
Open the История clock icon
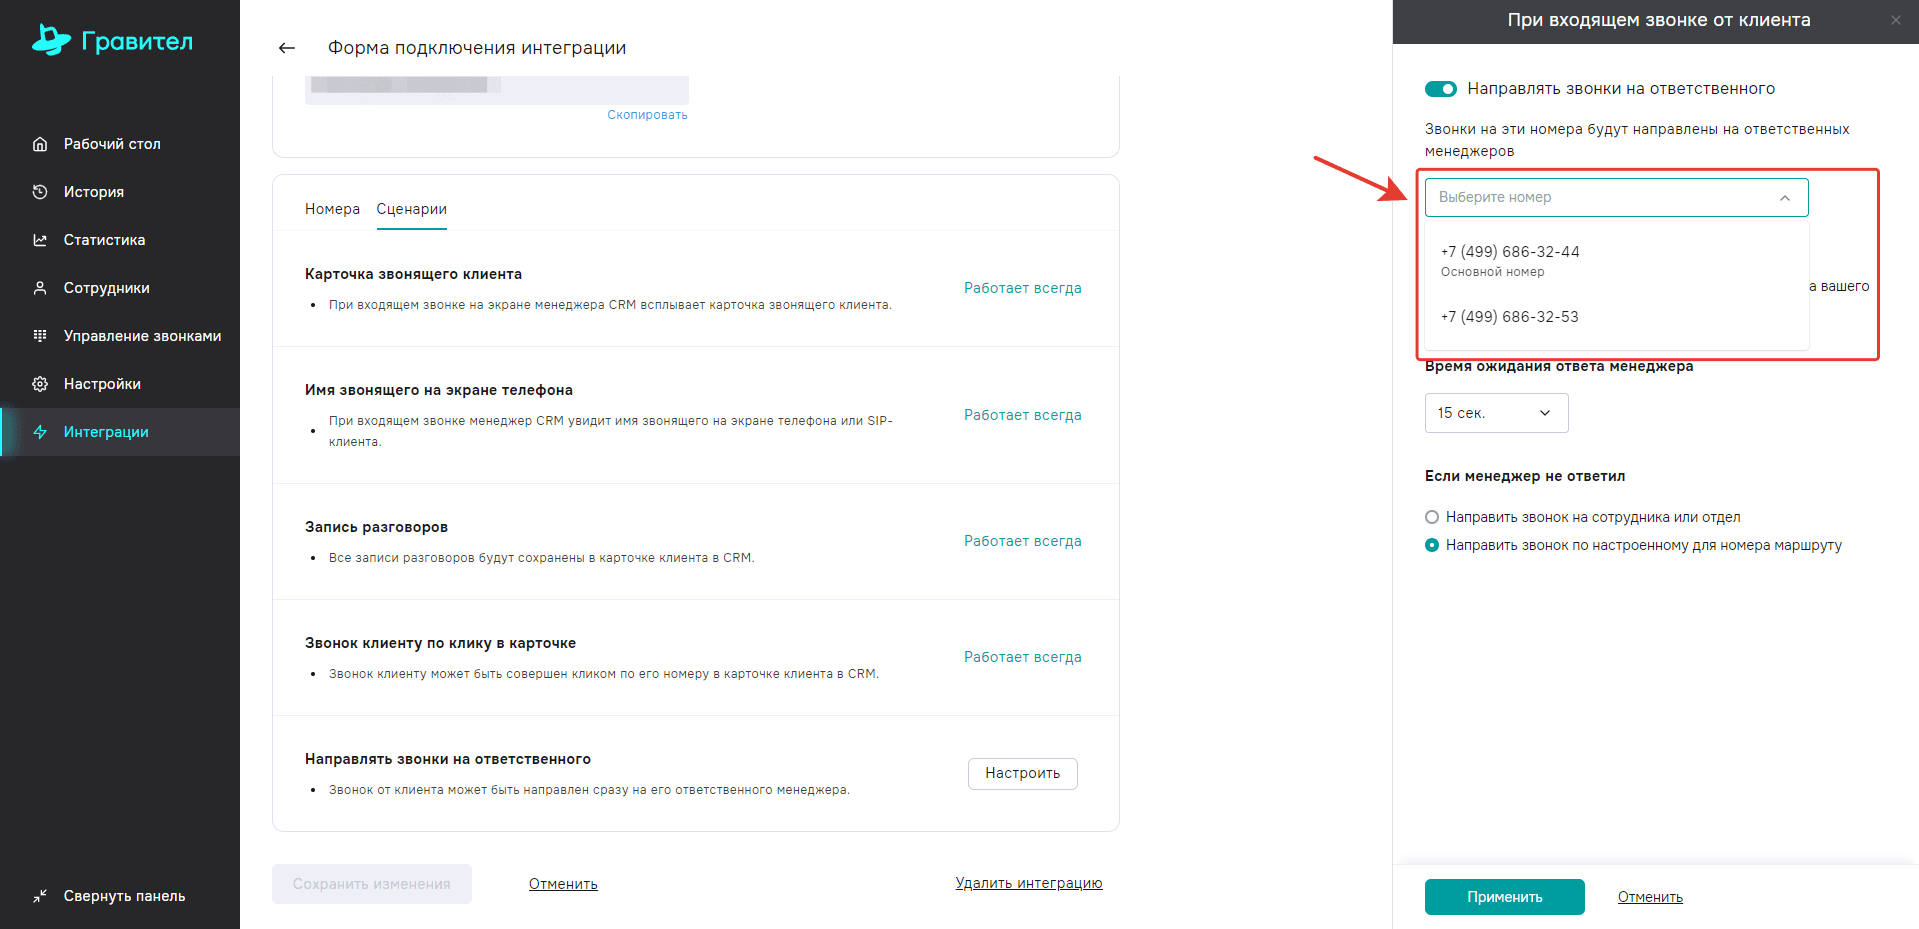coord(40,192)
